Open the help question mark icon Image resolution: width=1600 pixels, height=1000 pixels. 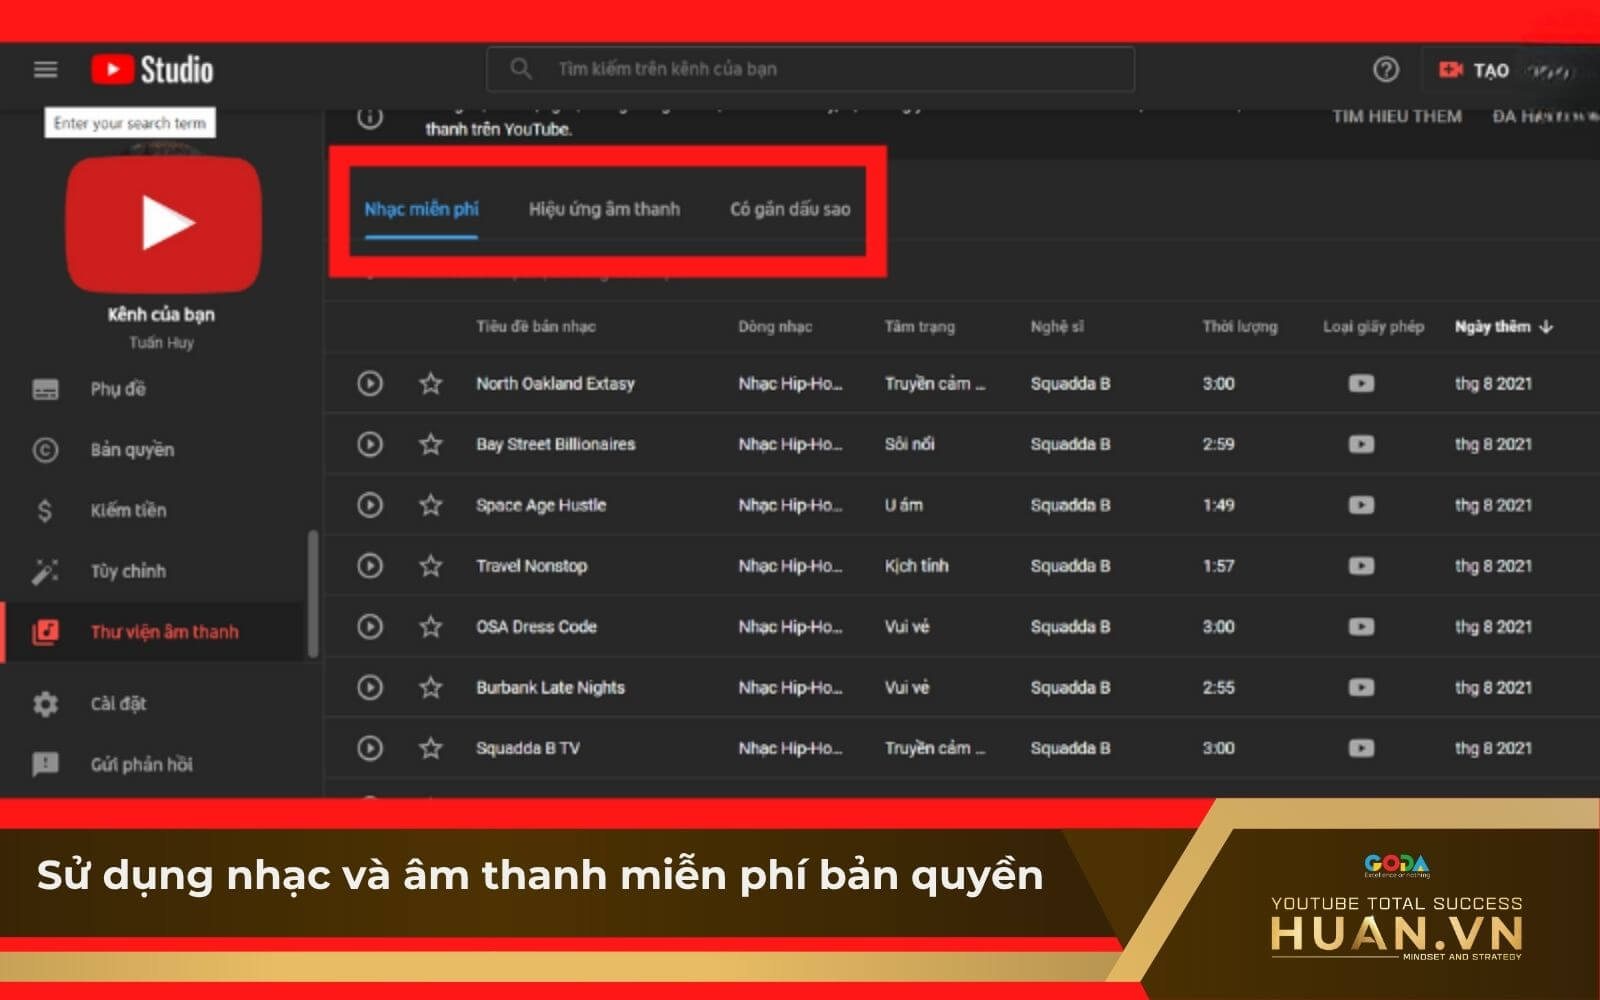pos(1385,69)
